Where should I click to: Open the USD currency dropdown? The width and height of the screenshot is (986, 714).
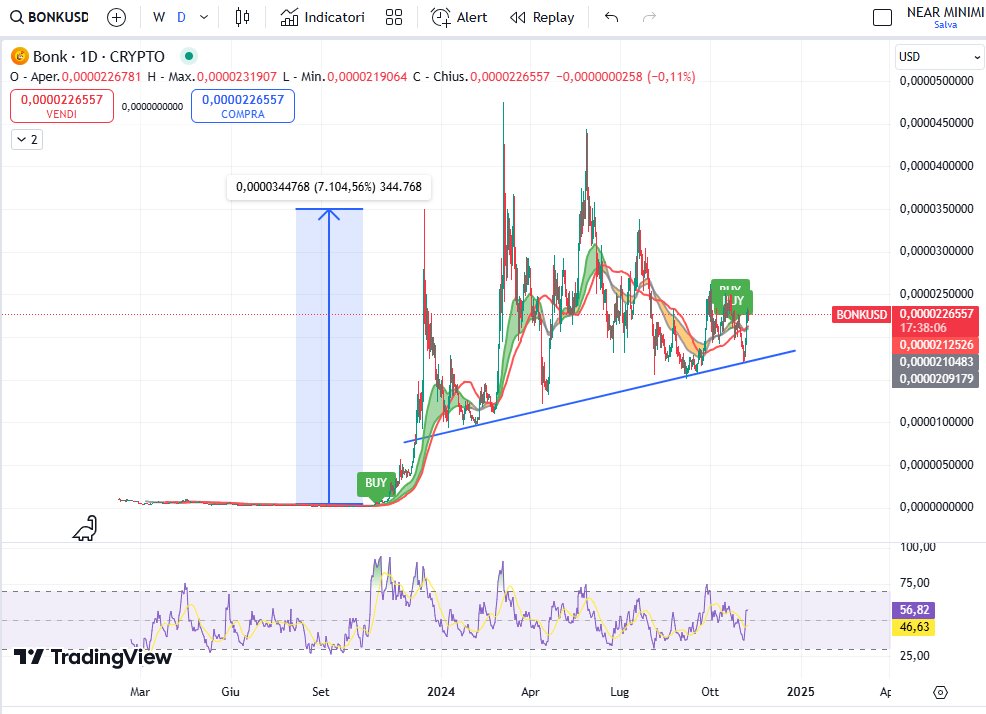click(939, 57)
